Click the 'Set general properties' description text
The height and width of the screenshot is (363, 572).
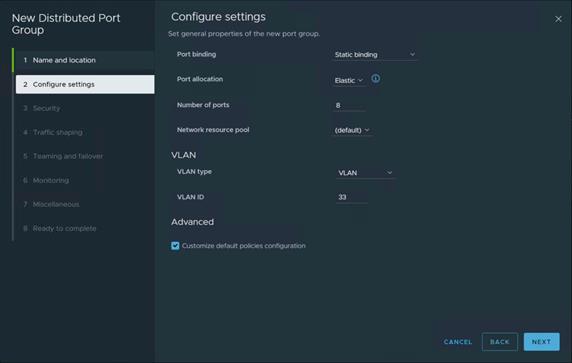pyautogui.click(x=244, y=34)
